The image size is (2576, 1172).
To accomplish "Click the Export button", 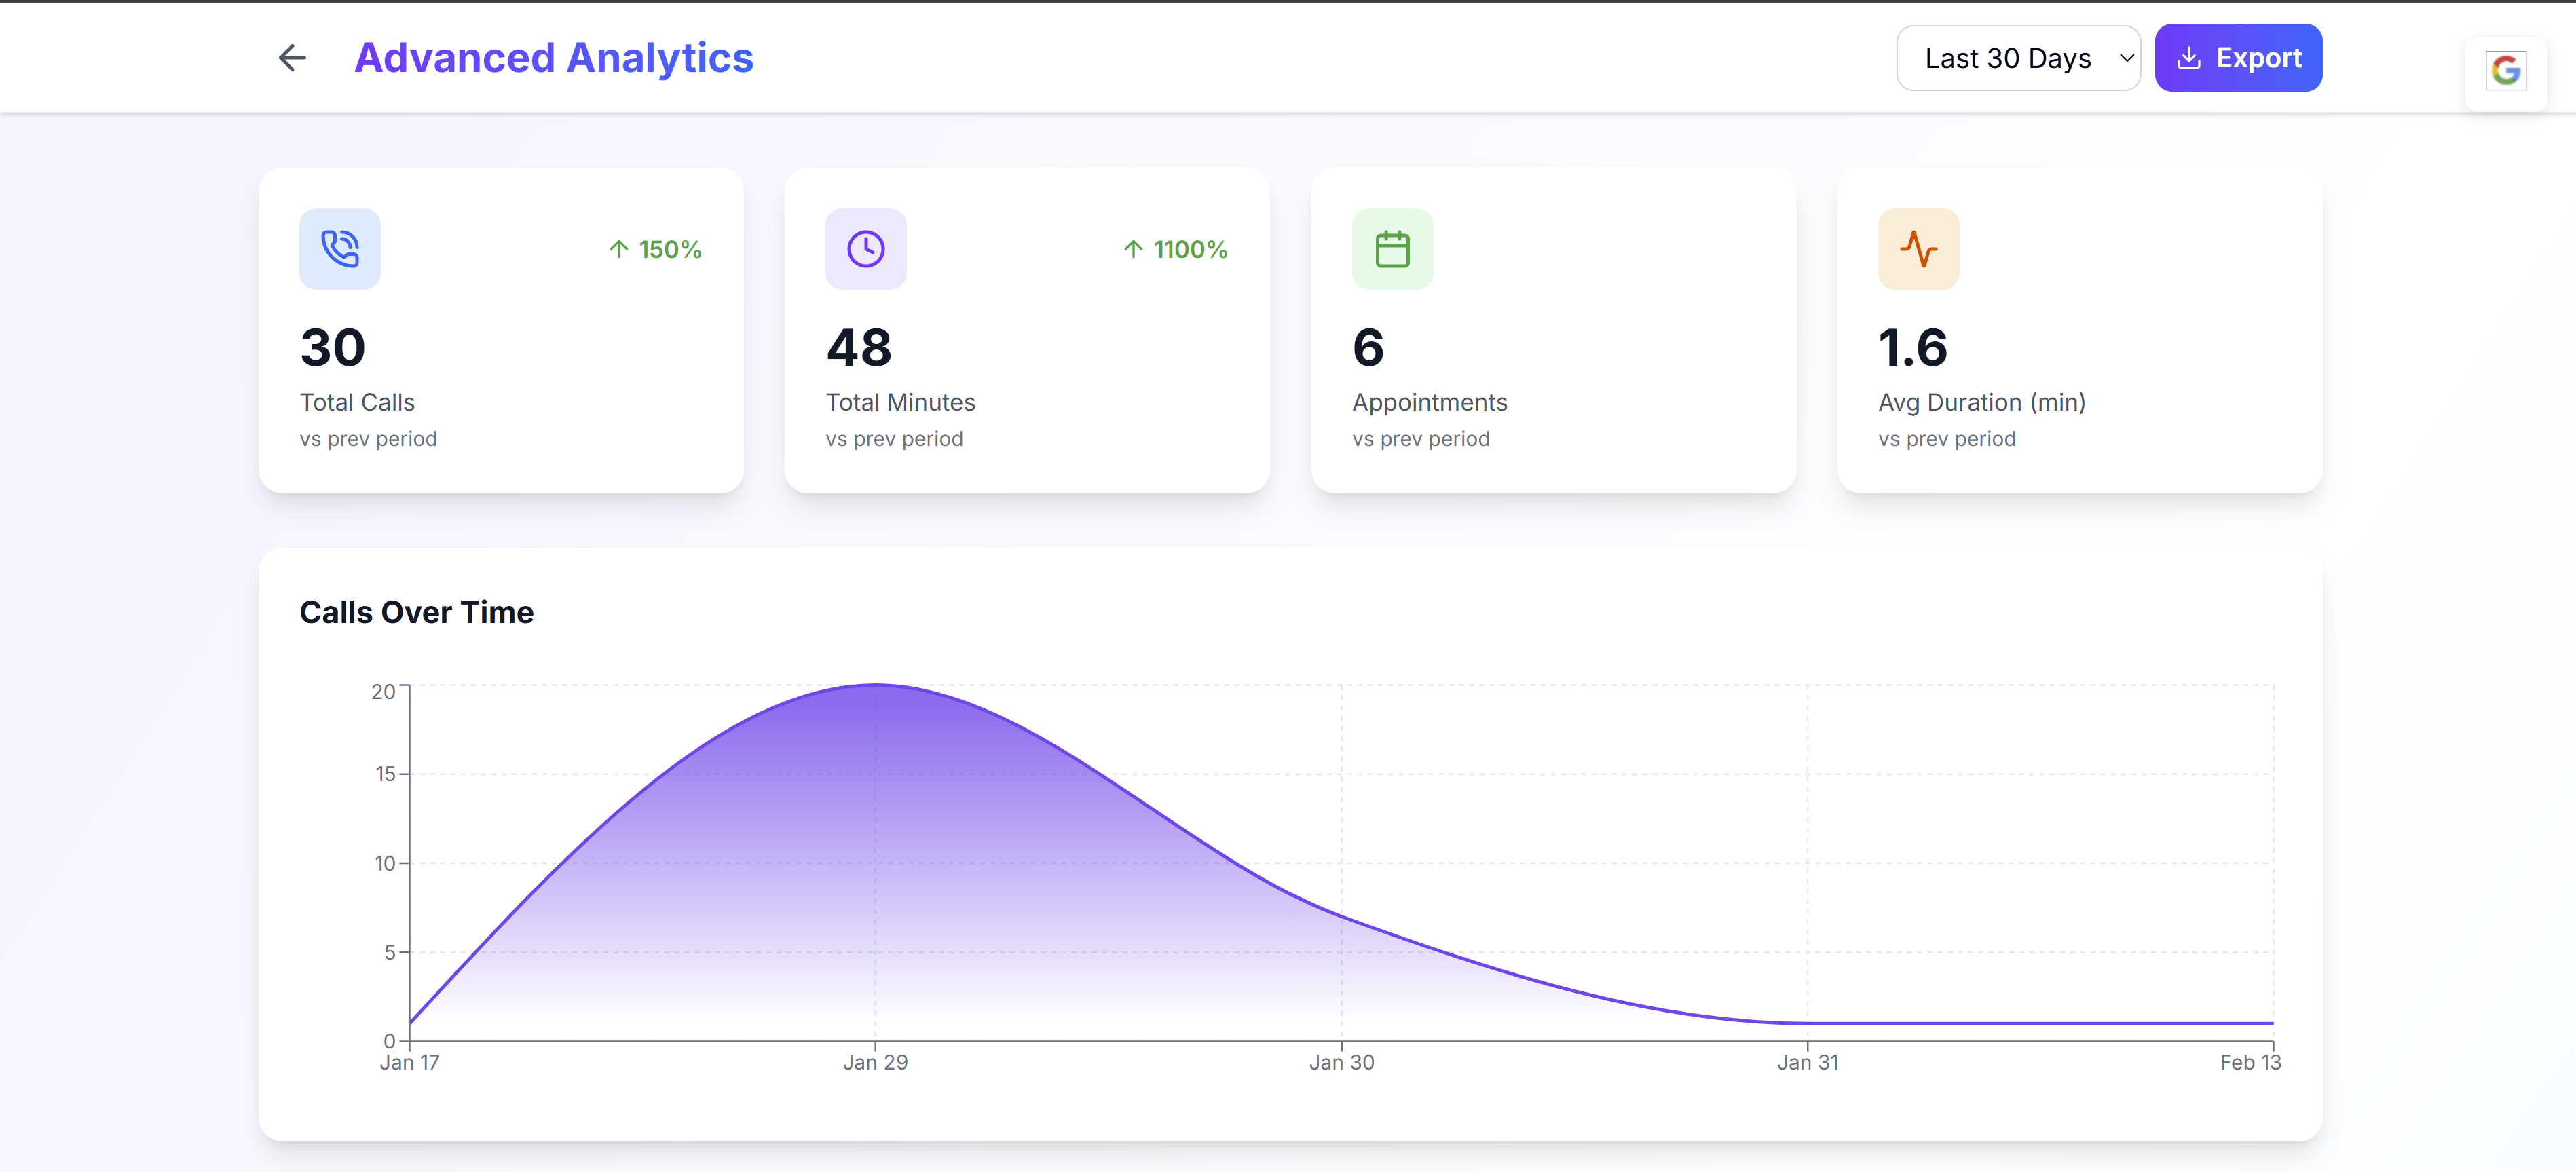I will click(2238, 57).
